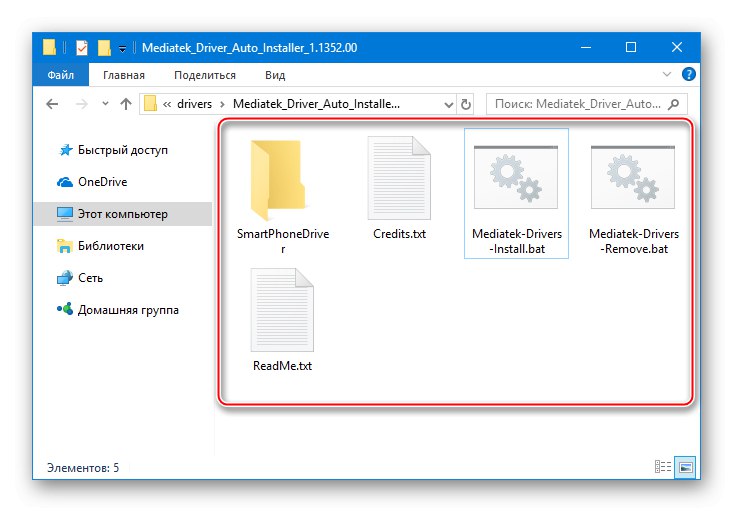Maximize the Explorer window
Image resolution: width=733 pixels, height=512 pixels.
click(631, 47)
